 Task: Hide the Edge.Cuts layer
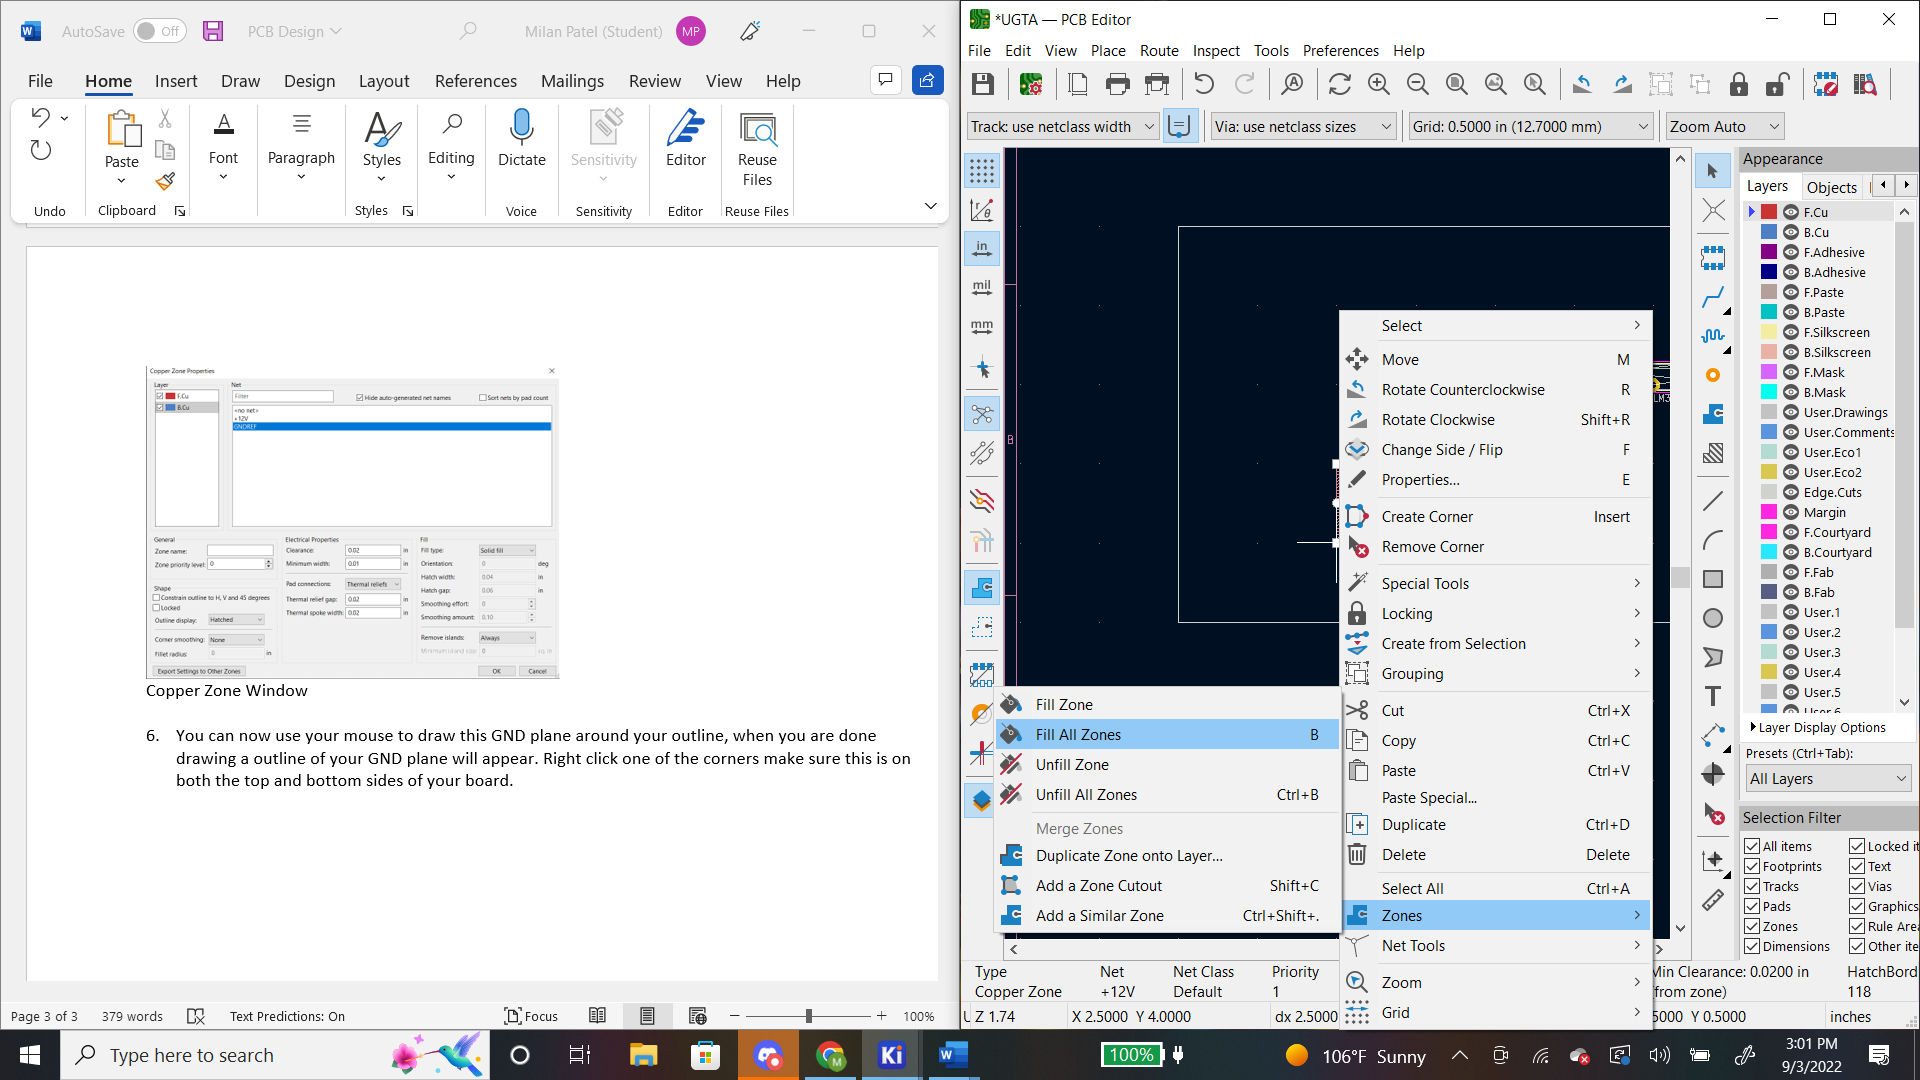(x=1791, y=492)
